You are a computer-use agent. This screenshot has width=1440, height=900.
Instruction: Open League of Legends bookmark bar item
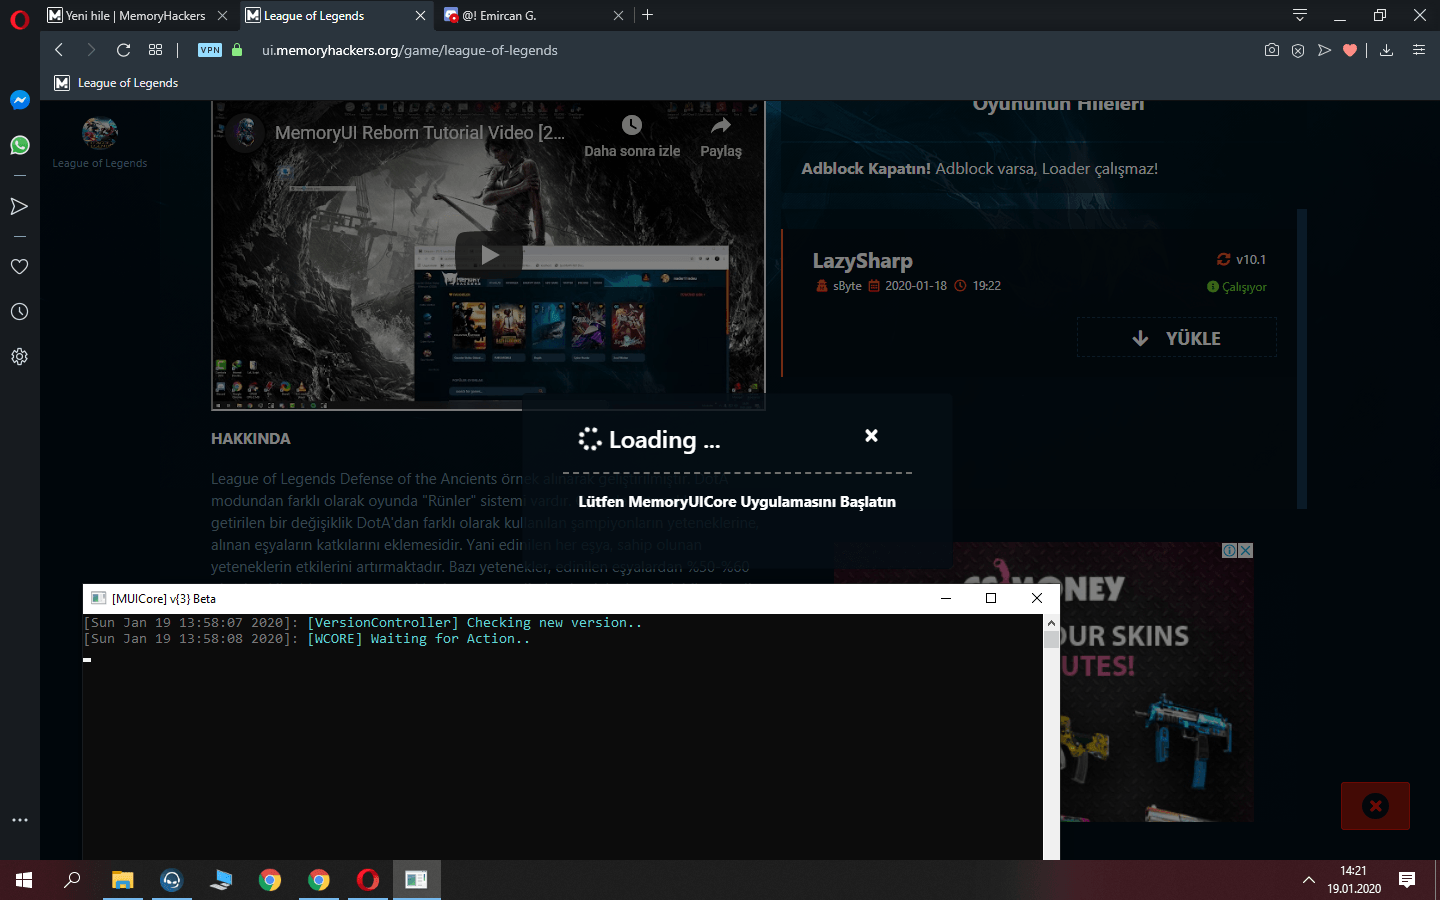pos(116,83)
